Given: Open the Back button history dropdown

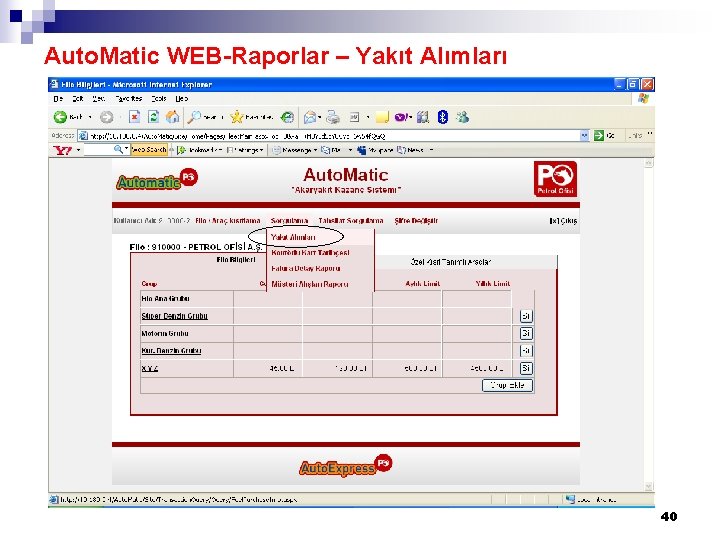Looking at the screenshot, I should 90,118.
